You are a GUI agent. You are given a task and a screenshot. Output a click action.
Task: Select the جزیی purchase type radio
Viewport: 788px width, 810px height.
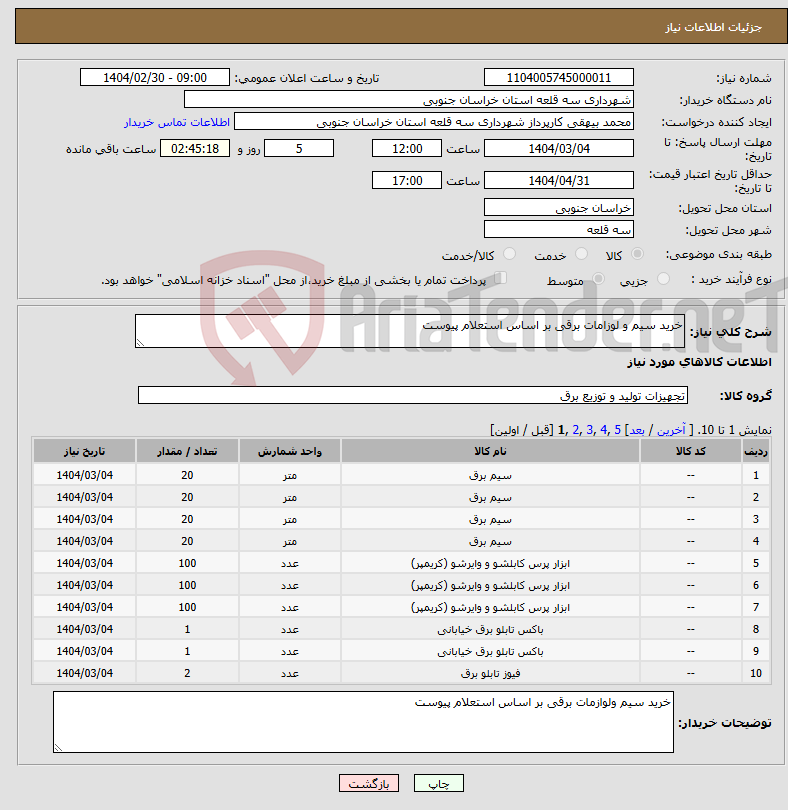[663, 279]
